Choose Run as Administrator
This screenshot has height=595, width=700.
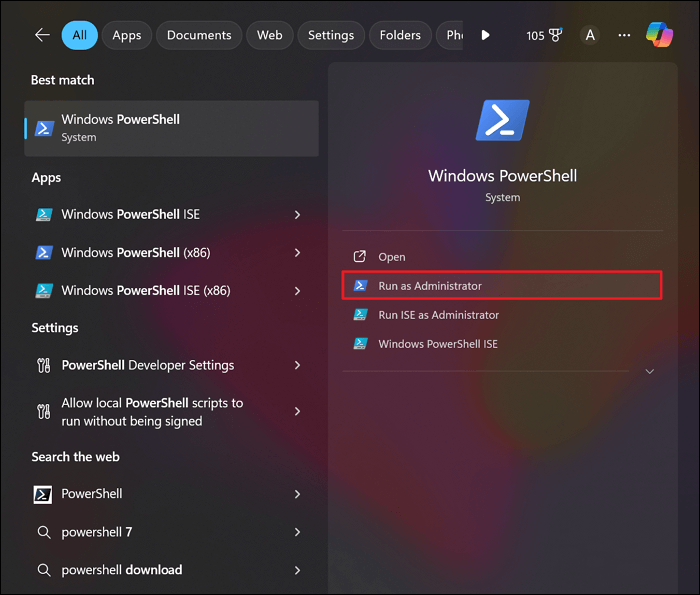pyautogui.click(x=430, y=286)
